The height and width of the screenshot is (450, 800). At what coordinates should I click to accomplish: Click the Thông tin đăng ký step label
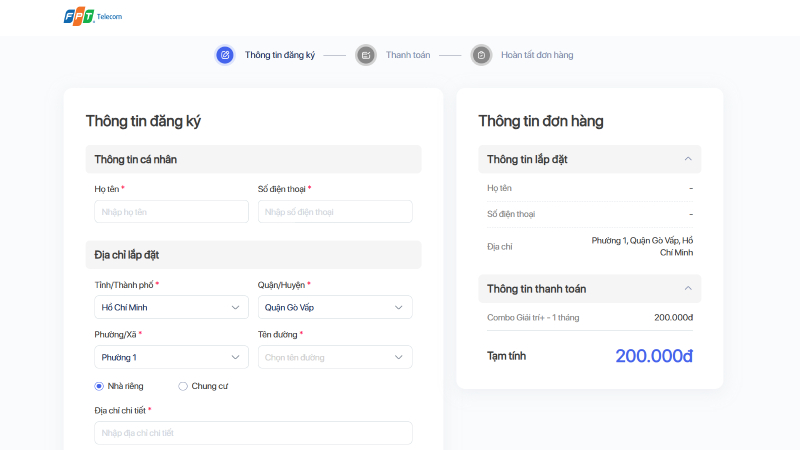point(280,55)
